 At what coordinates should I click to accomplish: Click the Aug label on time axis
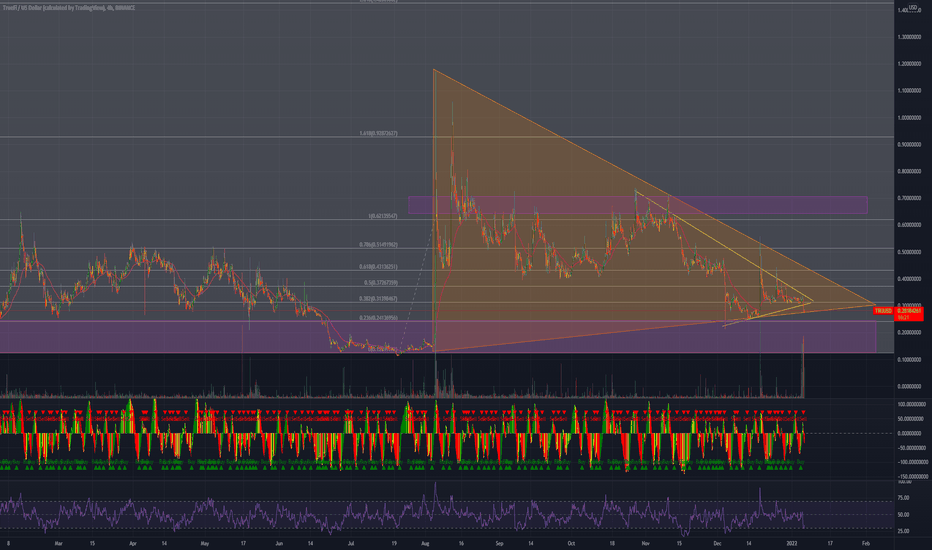click(x=425, y=543)
